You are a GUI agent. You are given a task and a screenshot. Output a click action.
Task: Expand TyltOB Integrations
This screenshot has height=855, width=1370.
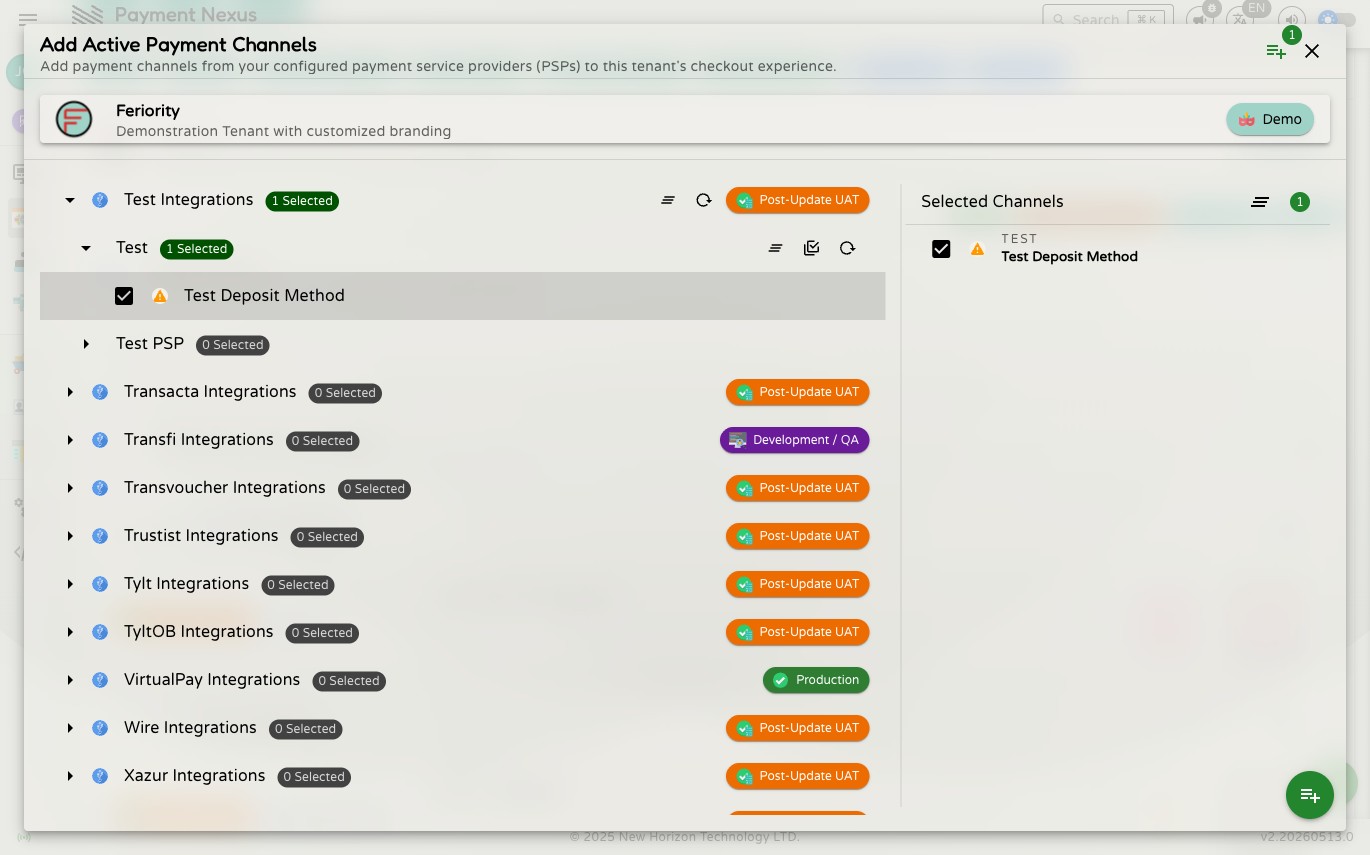[70, 632]
